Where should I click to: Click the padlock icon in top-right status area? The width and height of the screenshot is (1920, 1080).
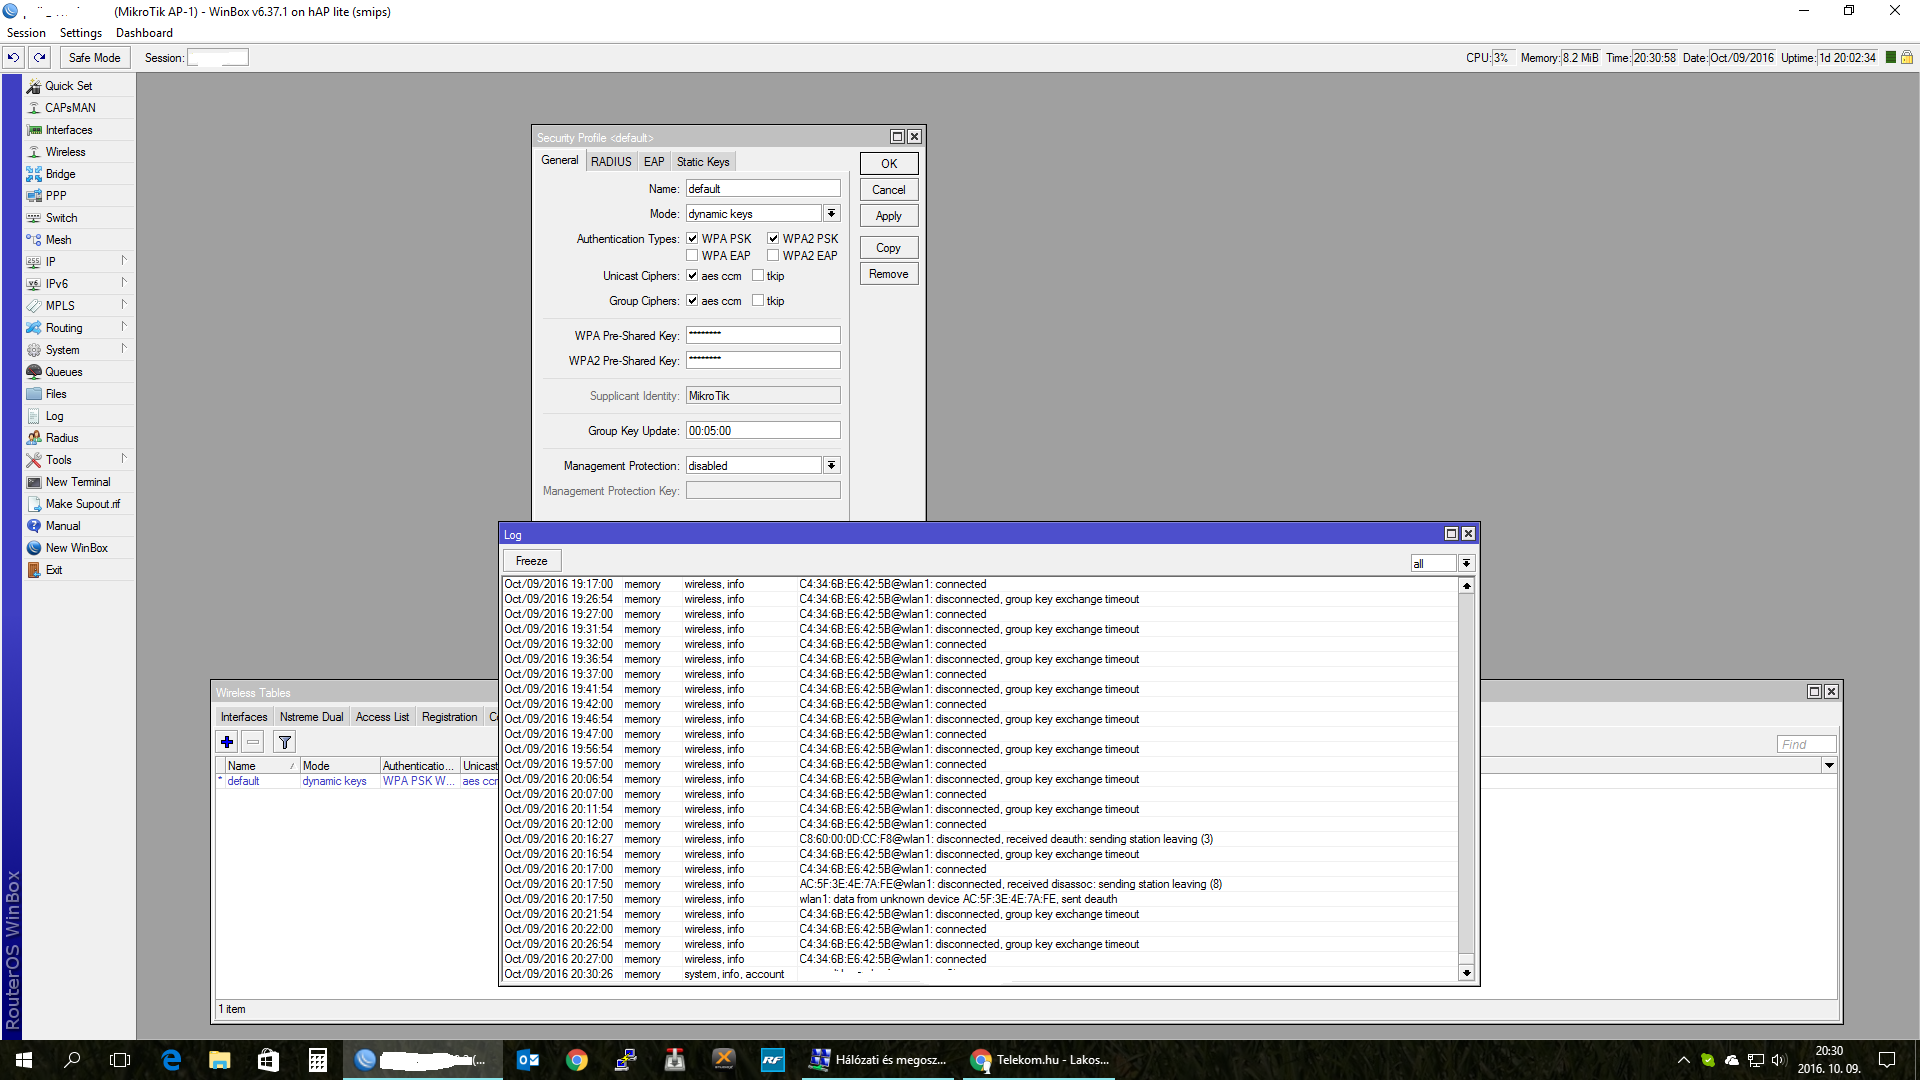tap(1907, 58)
